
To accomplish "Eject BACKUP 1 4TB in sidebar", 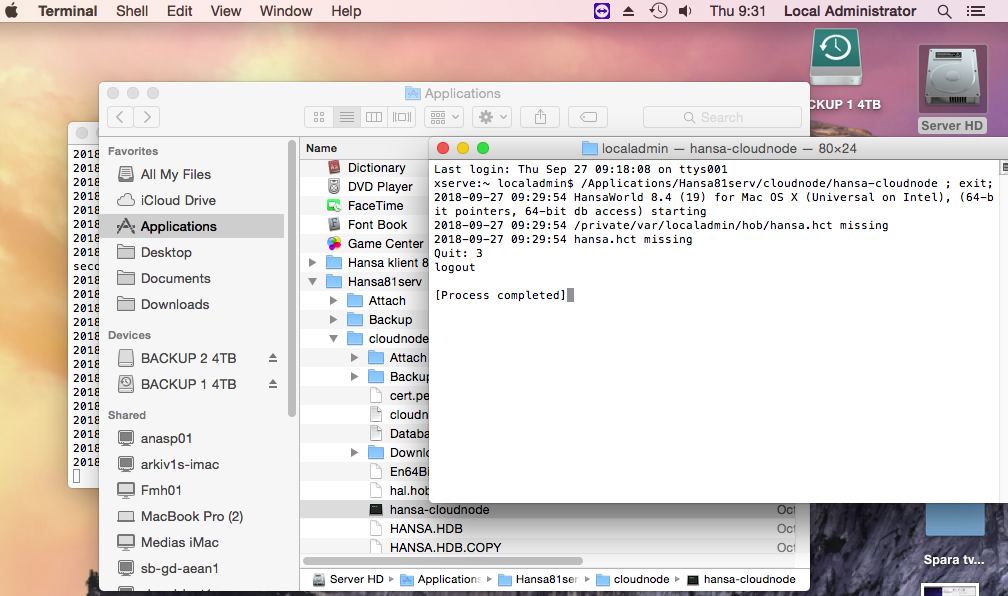I will [273, 384].
